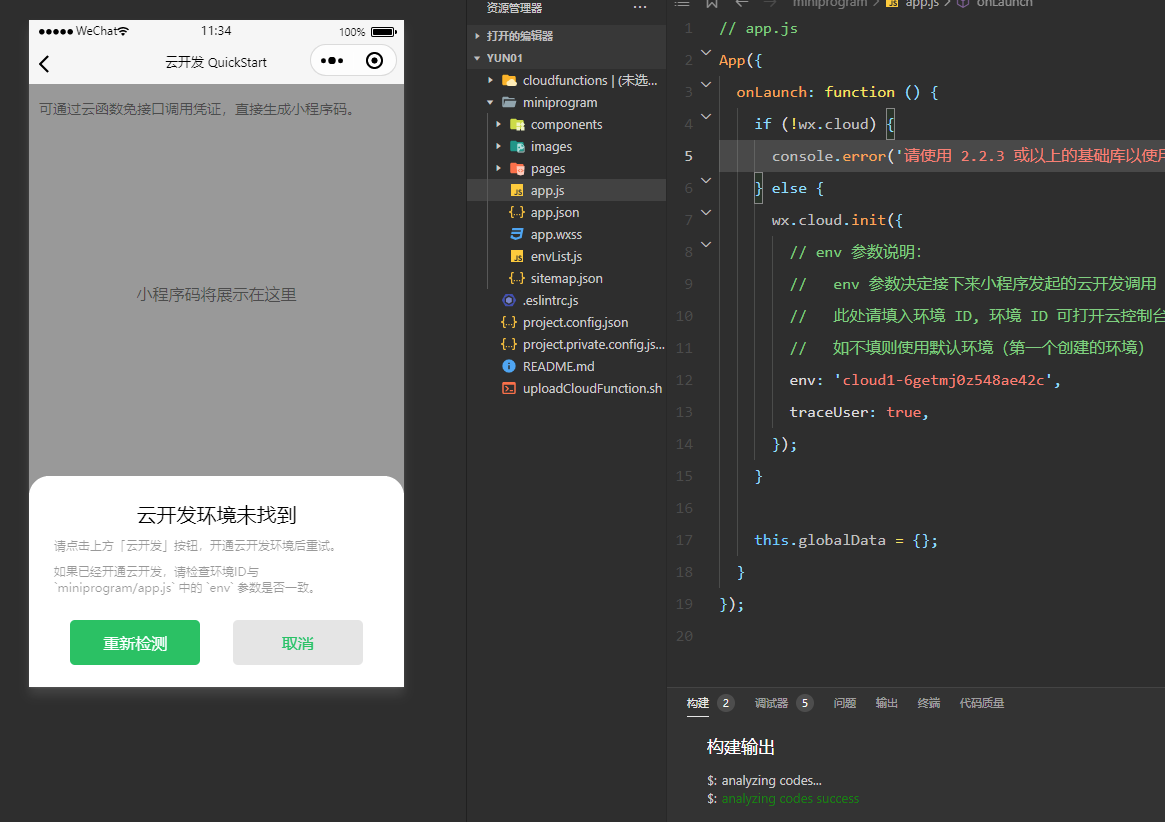Open the mini program three-dot menu
The width and height of the screenshot is (1165, 822).
(x=332, y=61)
